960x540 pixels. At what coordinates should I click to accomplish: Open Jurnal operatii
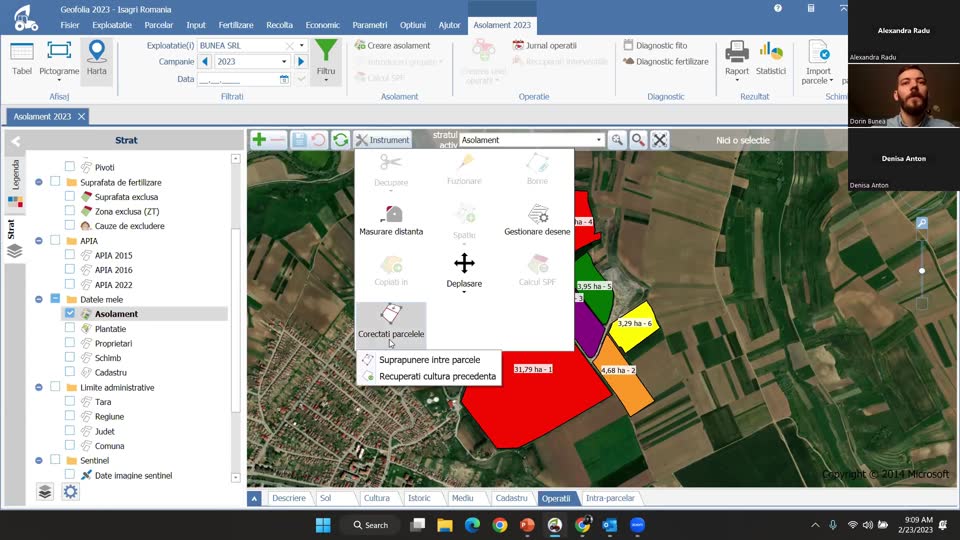point(544,45)
